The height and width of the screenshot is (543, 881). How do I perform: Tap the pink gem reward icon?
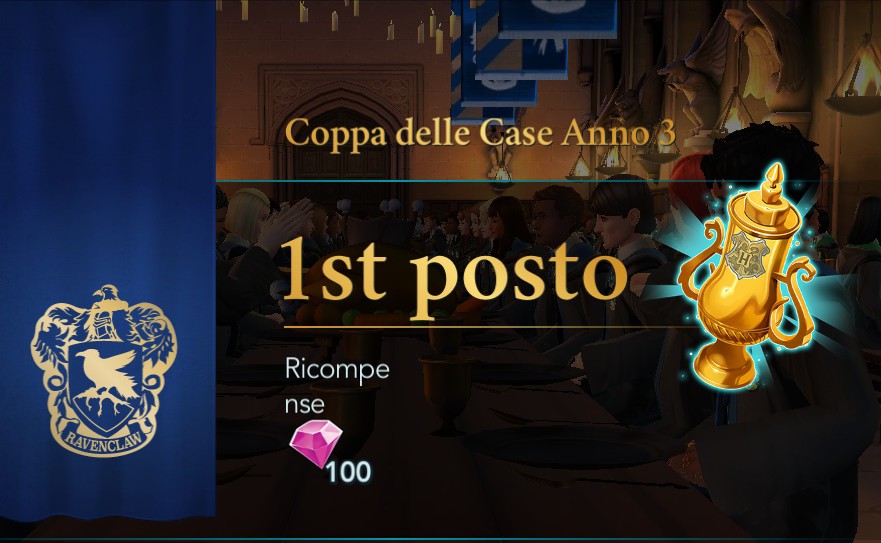click(316, 442)
